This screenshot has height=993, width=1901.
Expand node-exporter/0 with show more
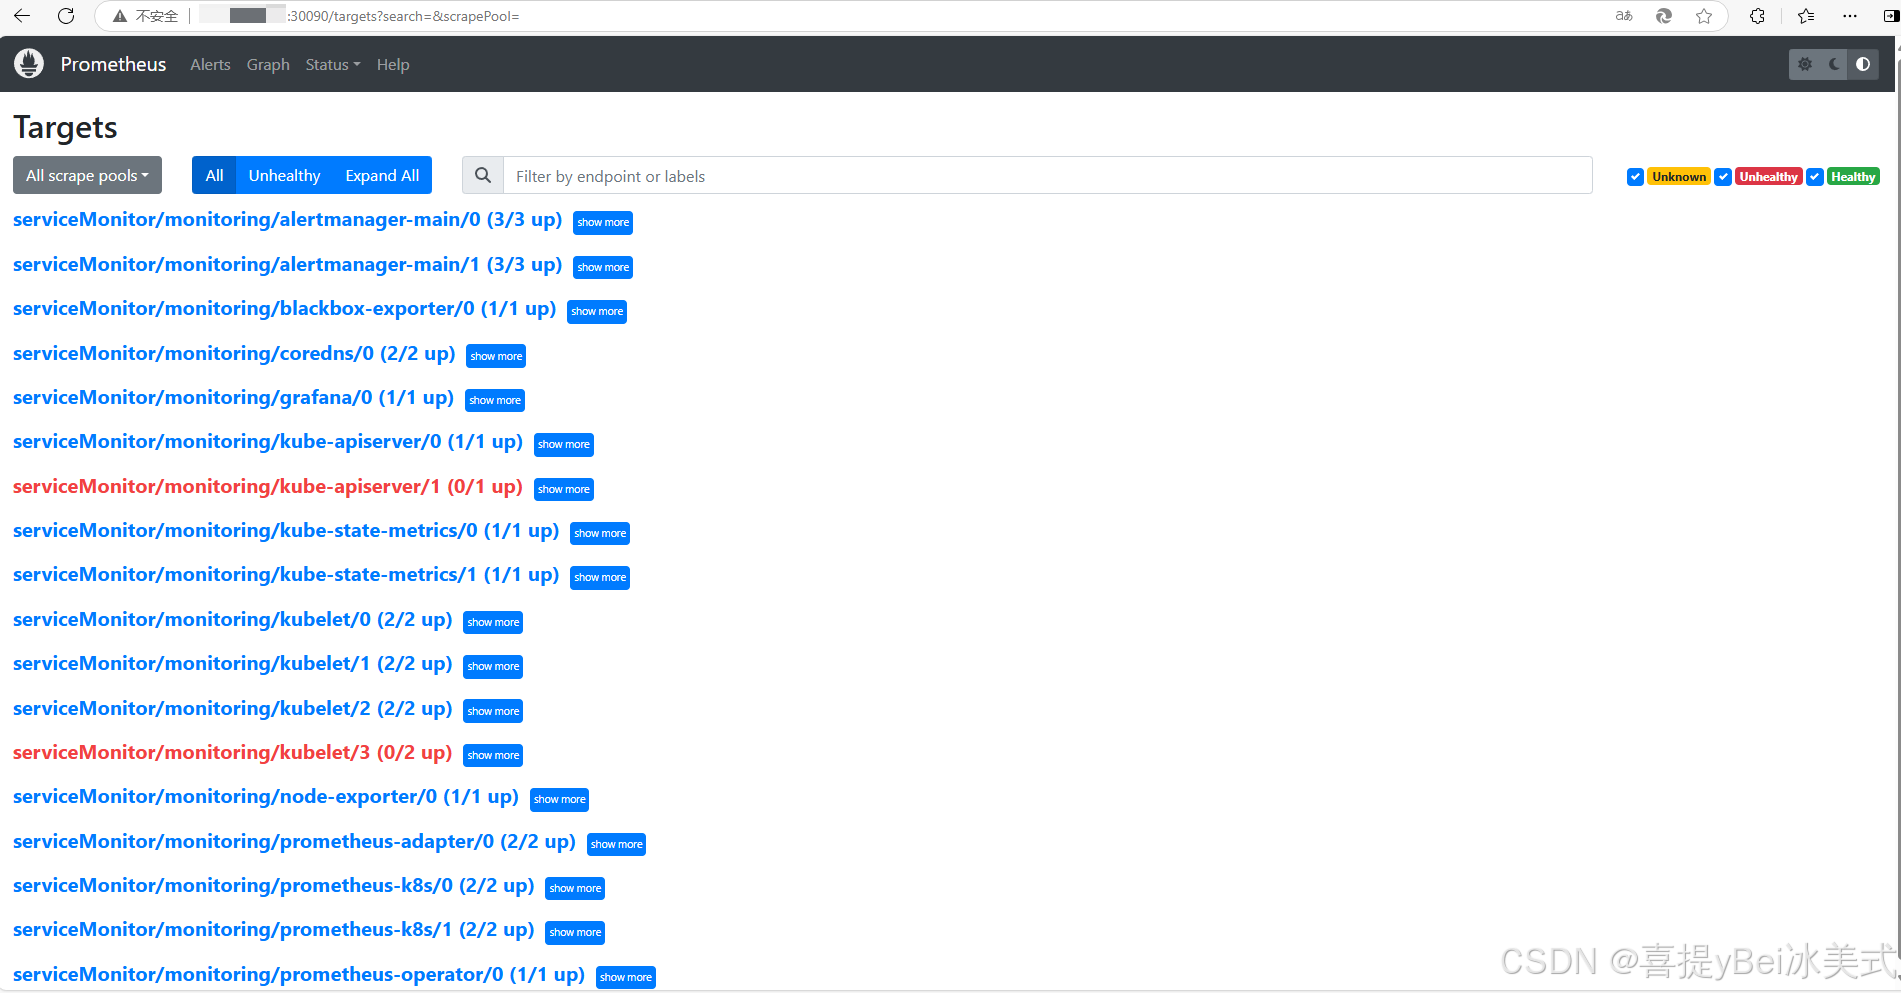(x=559, y=799)
